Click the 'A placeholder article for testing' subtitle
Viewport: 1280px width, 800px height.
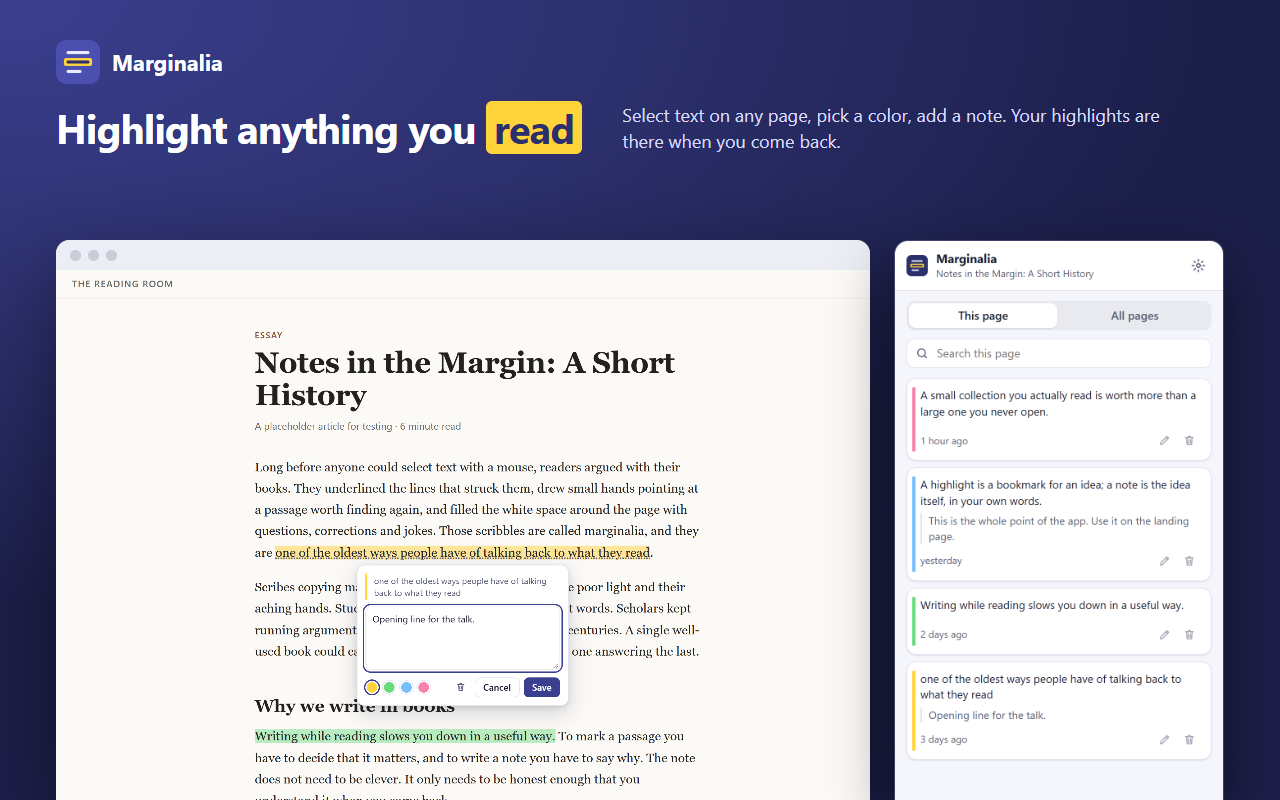pyautogui.click(x=358, y=427)
